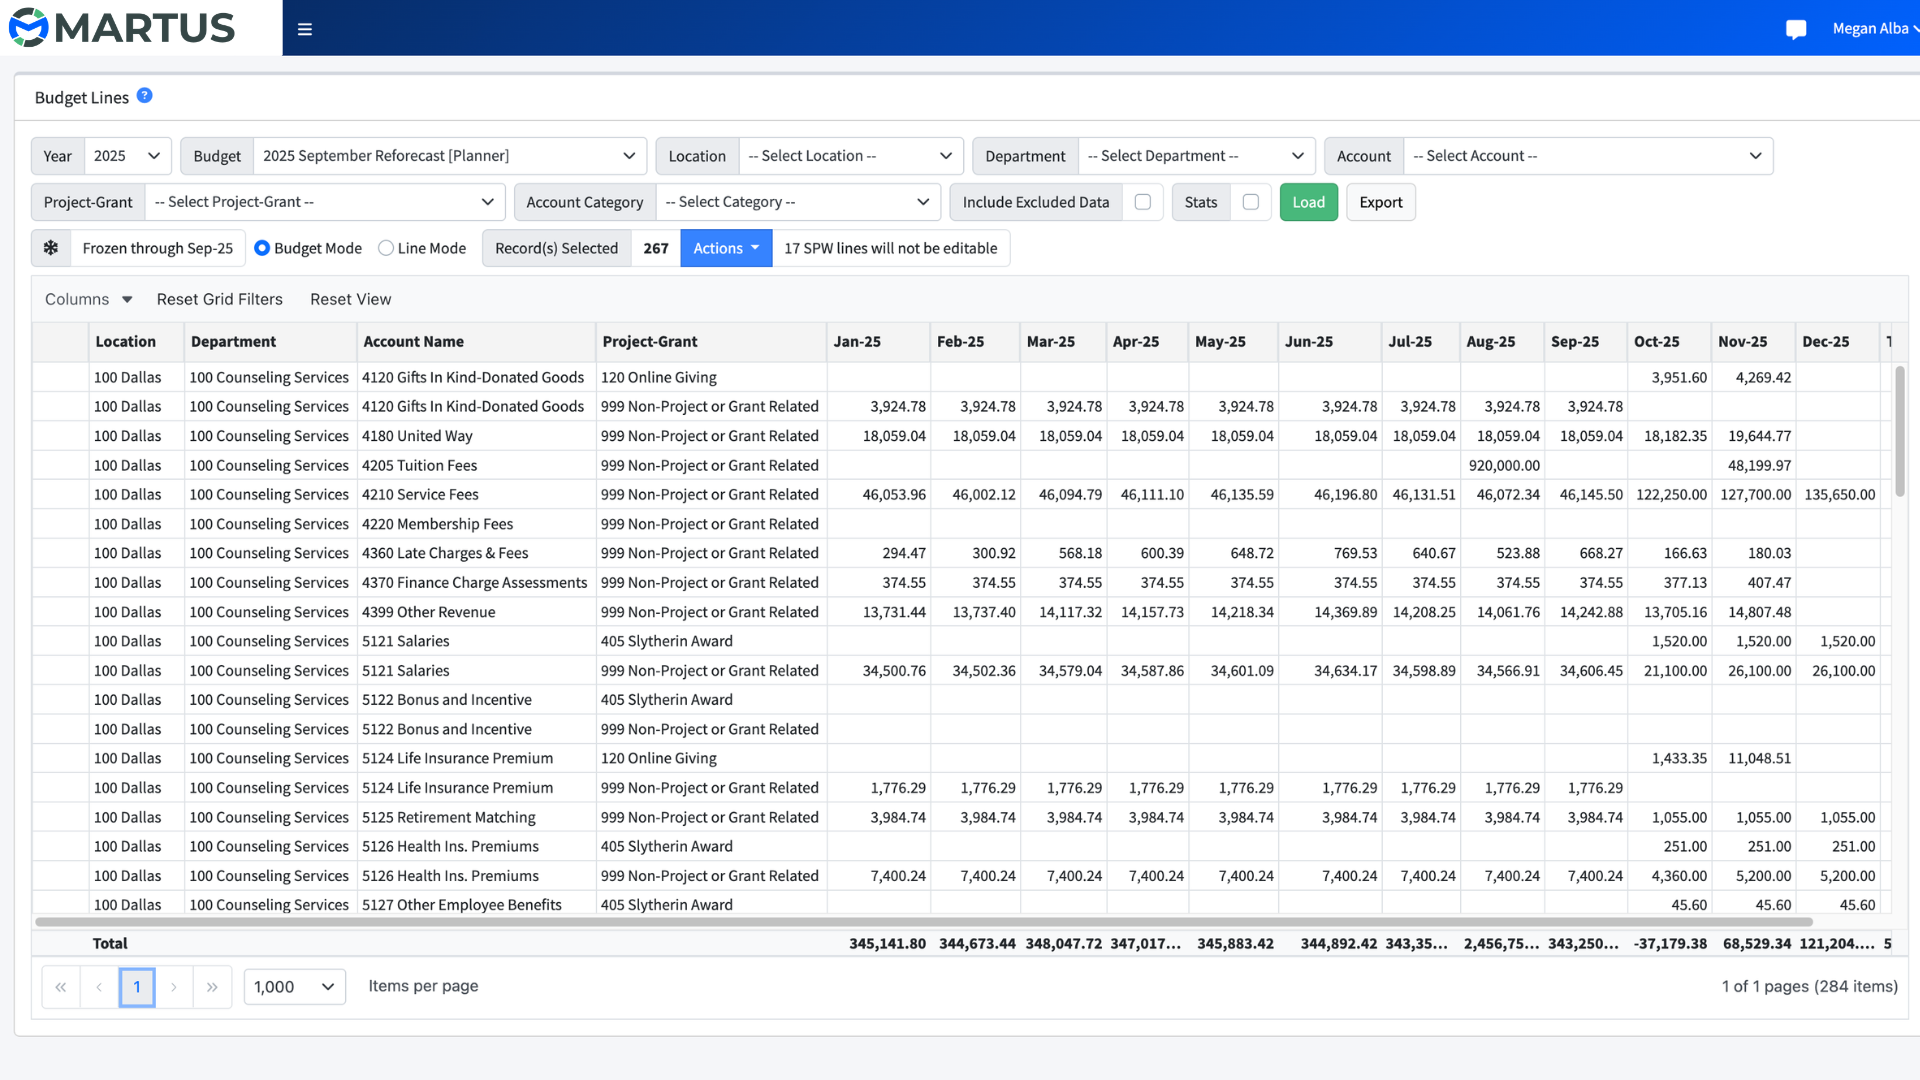Tick the Stats checkbox
Screen dimensions: 1920x1080
coord(1251,202)
